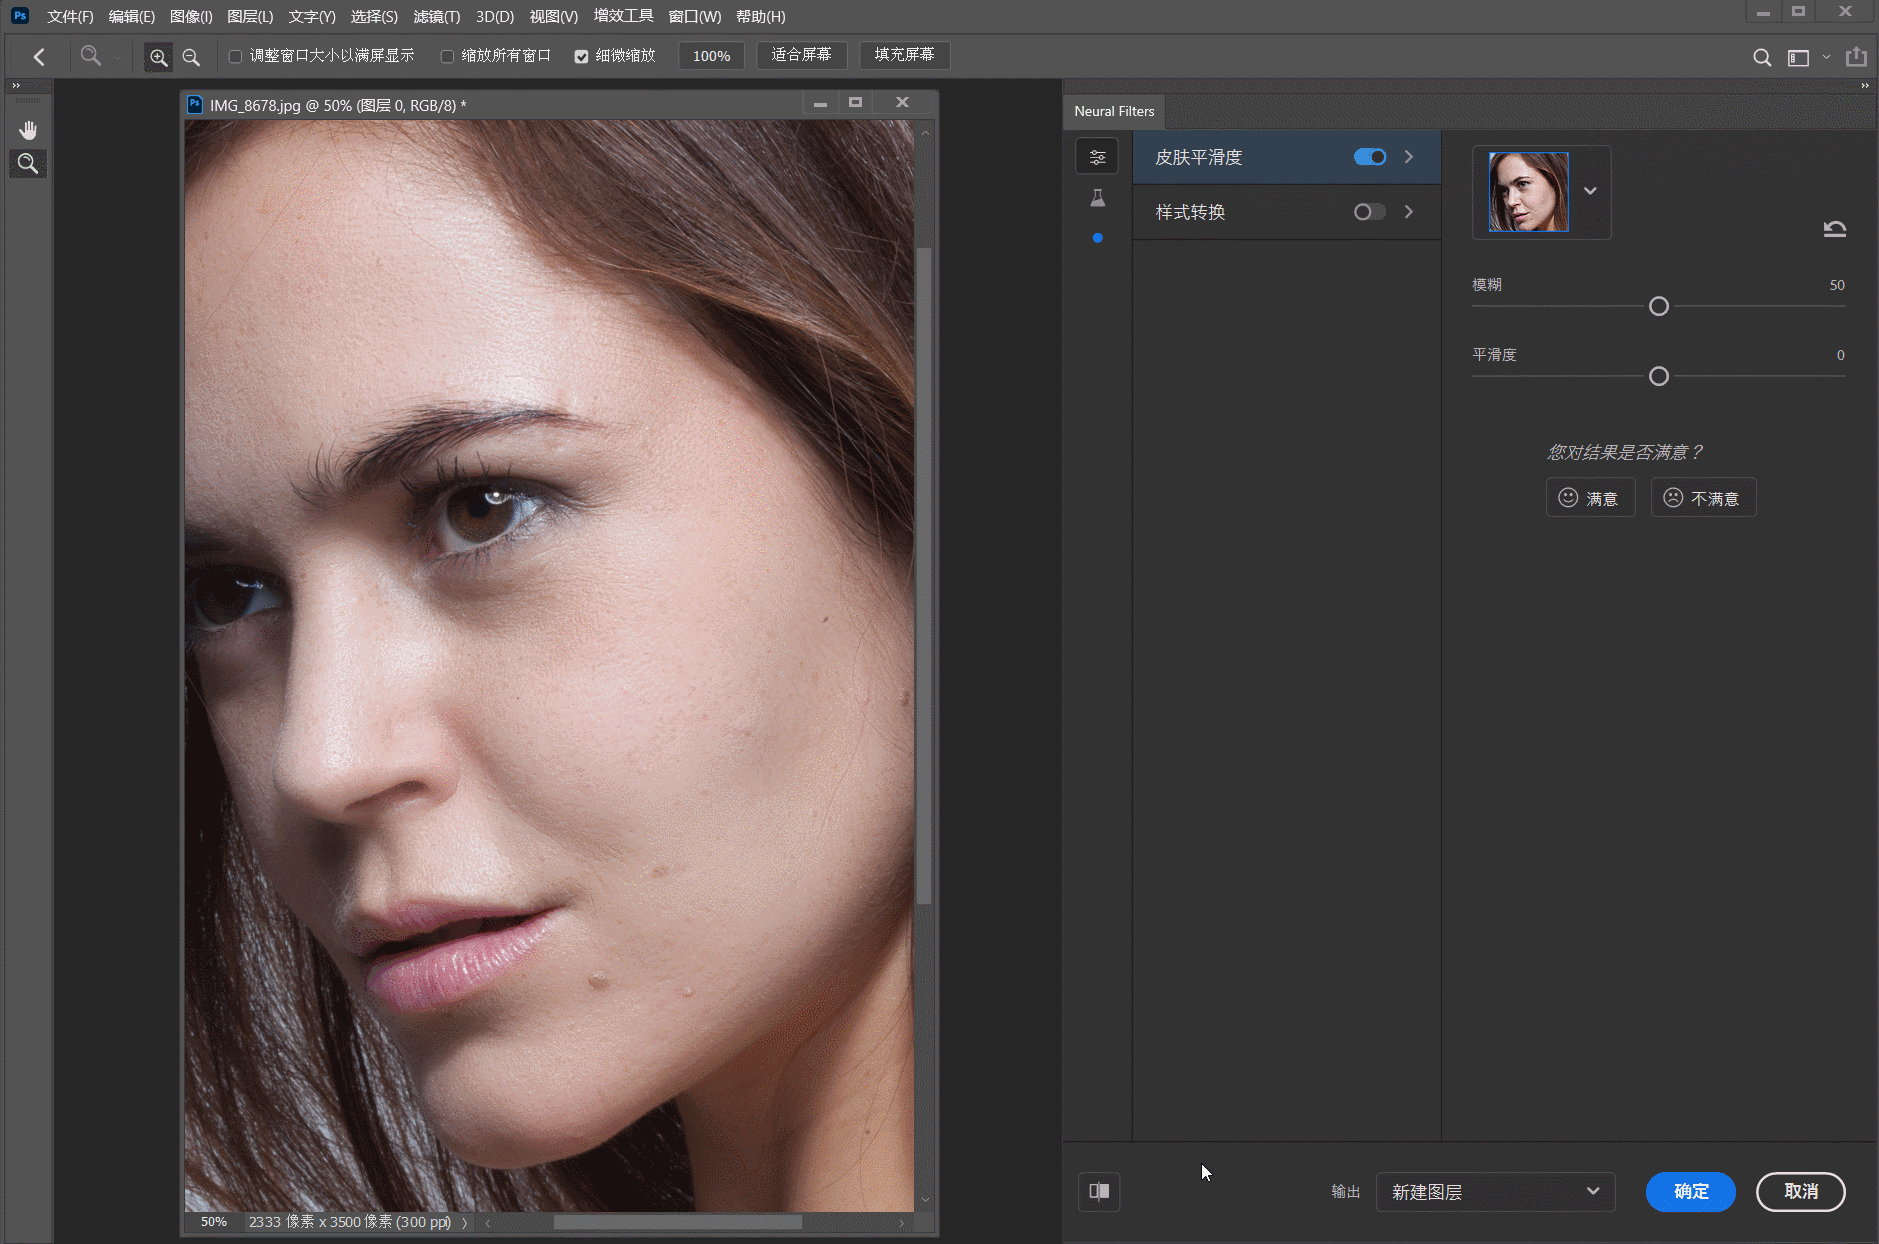The height and width of the screenshot is (1244, 1879).
Task: Click the blue dot under flask icon
Action: (x=1097, y=238)
